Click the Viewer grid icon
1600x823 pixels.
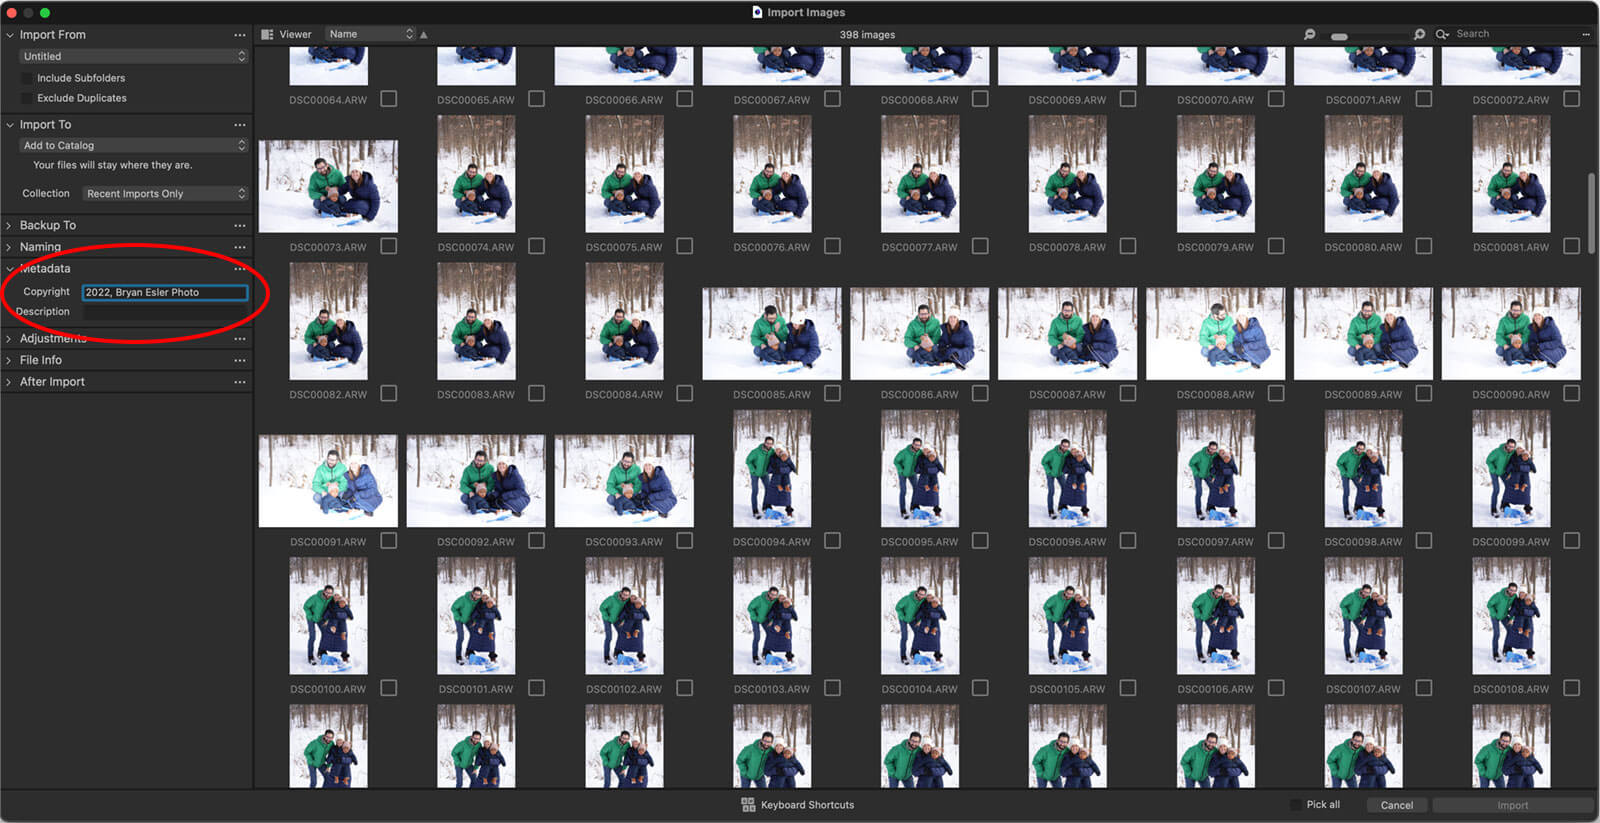pos(267,34)
